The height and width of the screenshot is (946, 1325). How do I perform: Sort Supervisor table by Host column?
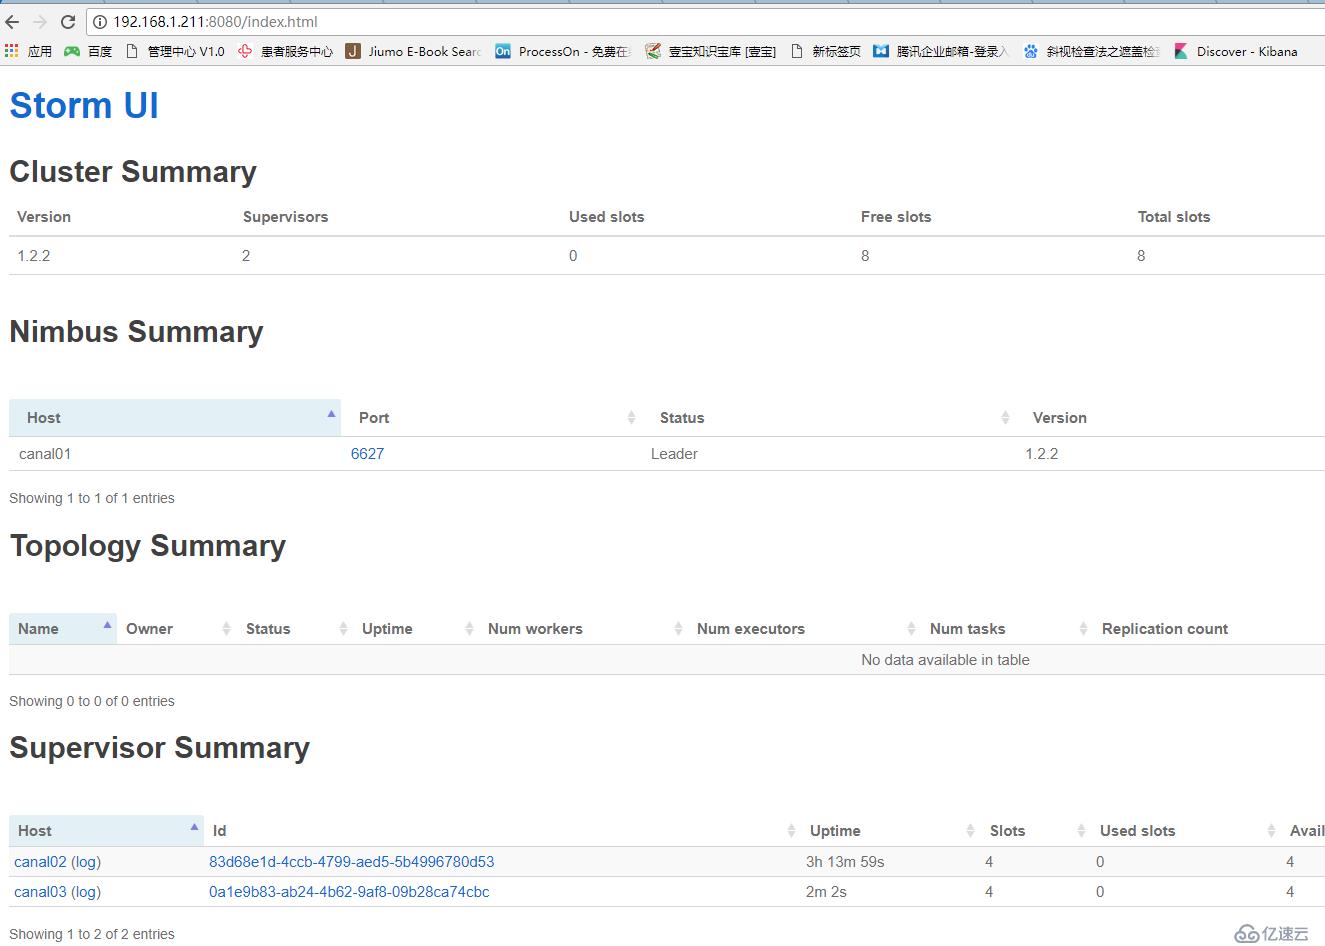106,830
